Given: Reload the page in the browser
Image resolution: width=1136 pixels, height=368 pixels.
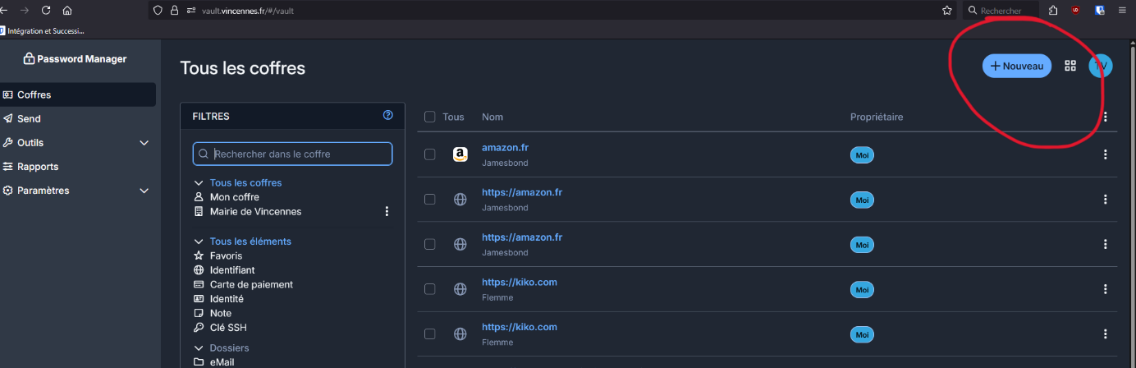Looking at the screenshot, I should (46, 10).
